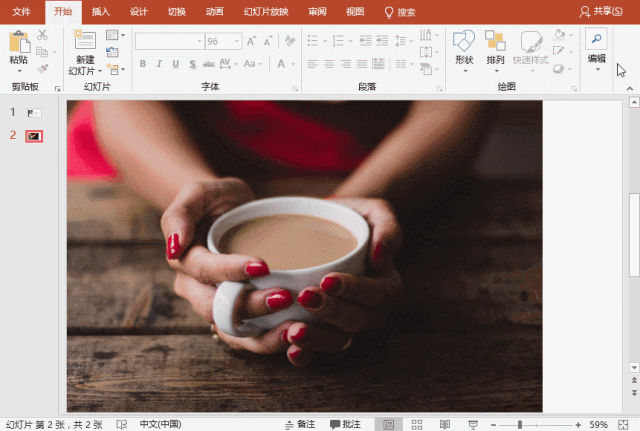Decrease font size with smaller A
640x431 pixels.
coord(268,41)
